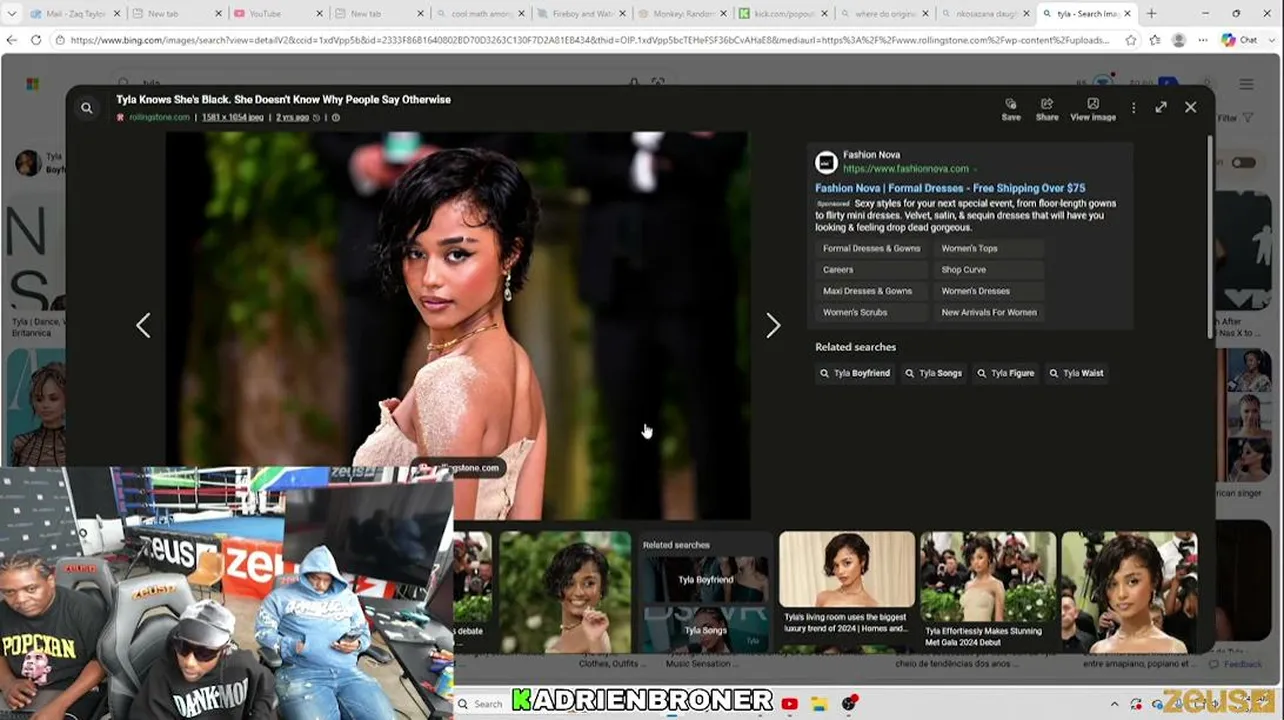This screenshot has height=720, width=1284.
Task: Go to the next image
Action: point(773,325)
